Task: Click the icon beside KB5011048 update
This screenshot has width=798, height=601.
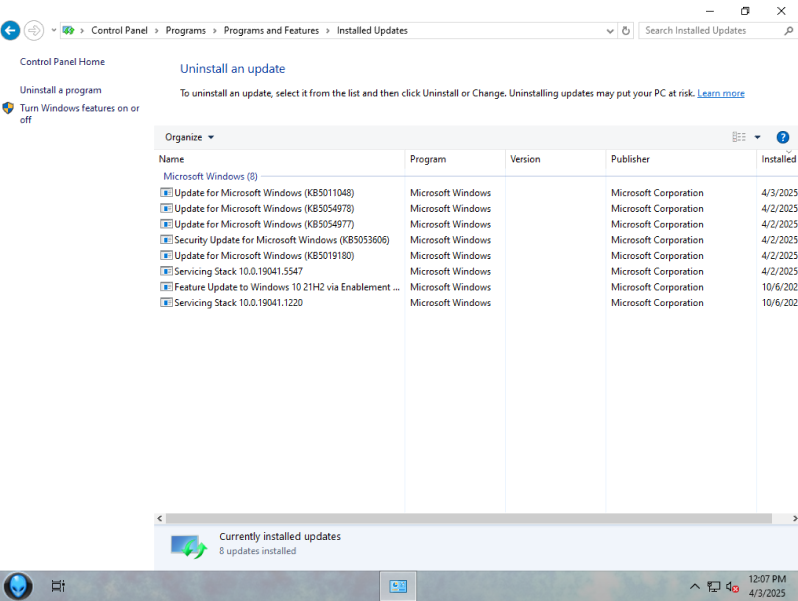Action: [x=166, y=193]
